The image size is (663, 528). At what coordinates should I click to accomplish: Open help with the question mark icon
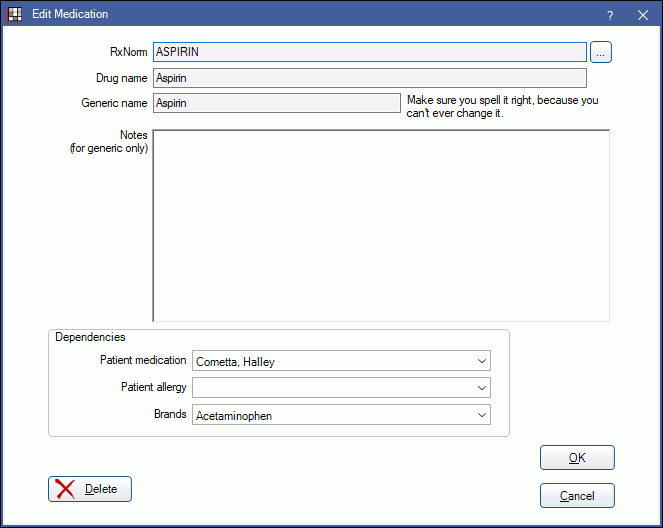610,15
